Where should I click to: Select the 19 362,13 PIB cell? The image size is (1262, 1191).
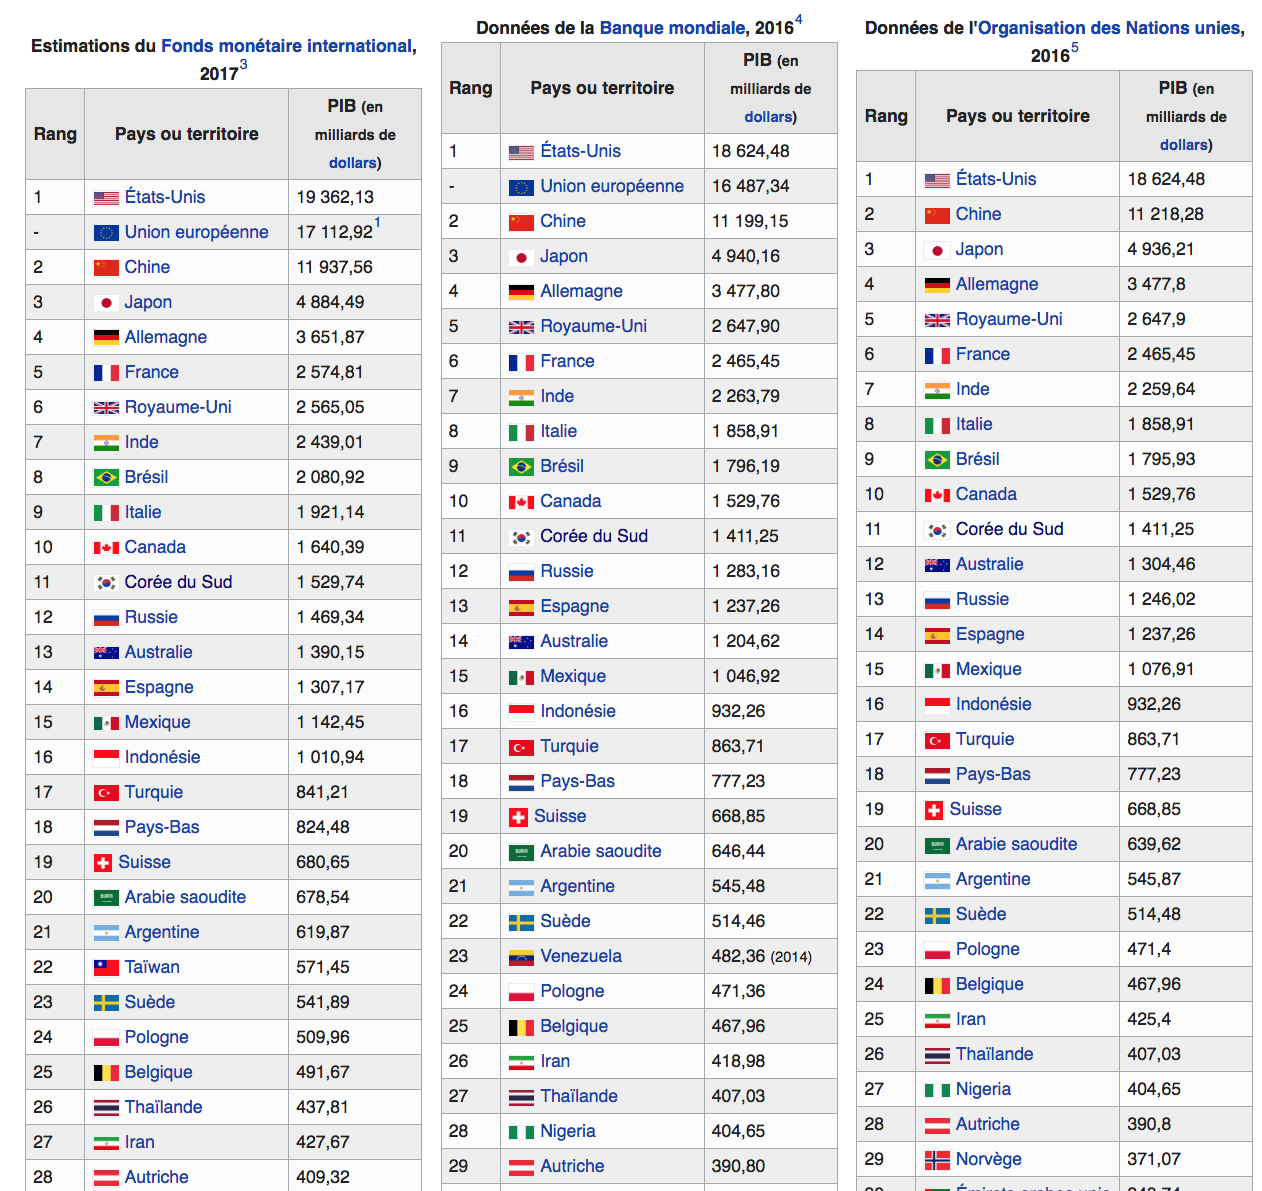pos(335,197)
